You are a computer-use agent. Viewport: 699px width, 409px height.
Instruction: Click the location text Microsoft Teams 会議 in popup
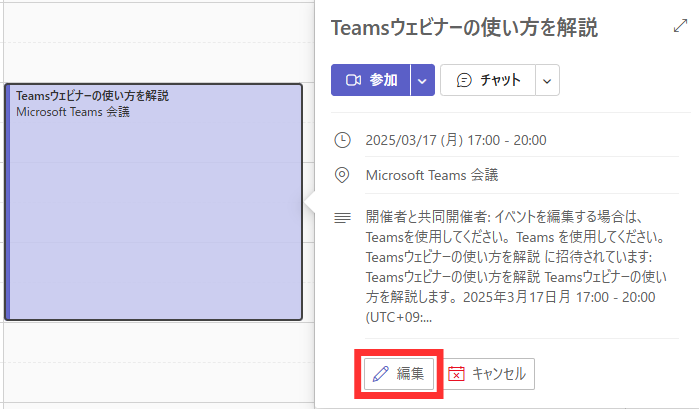tap(432, 175)
